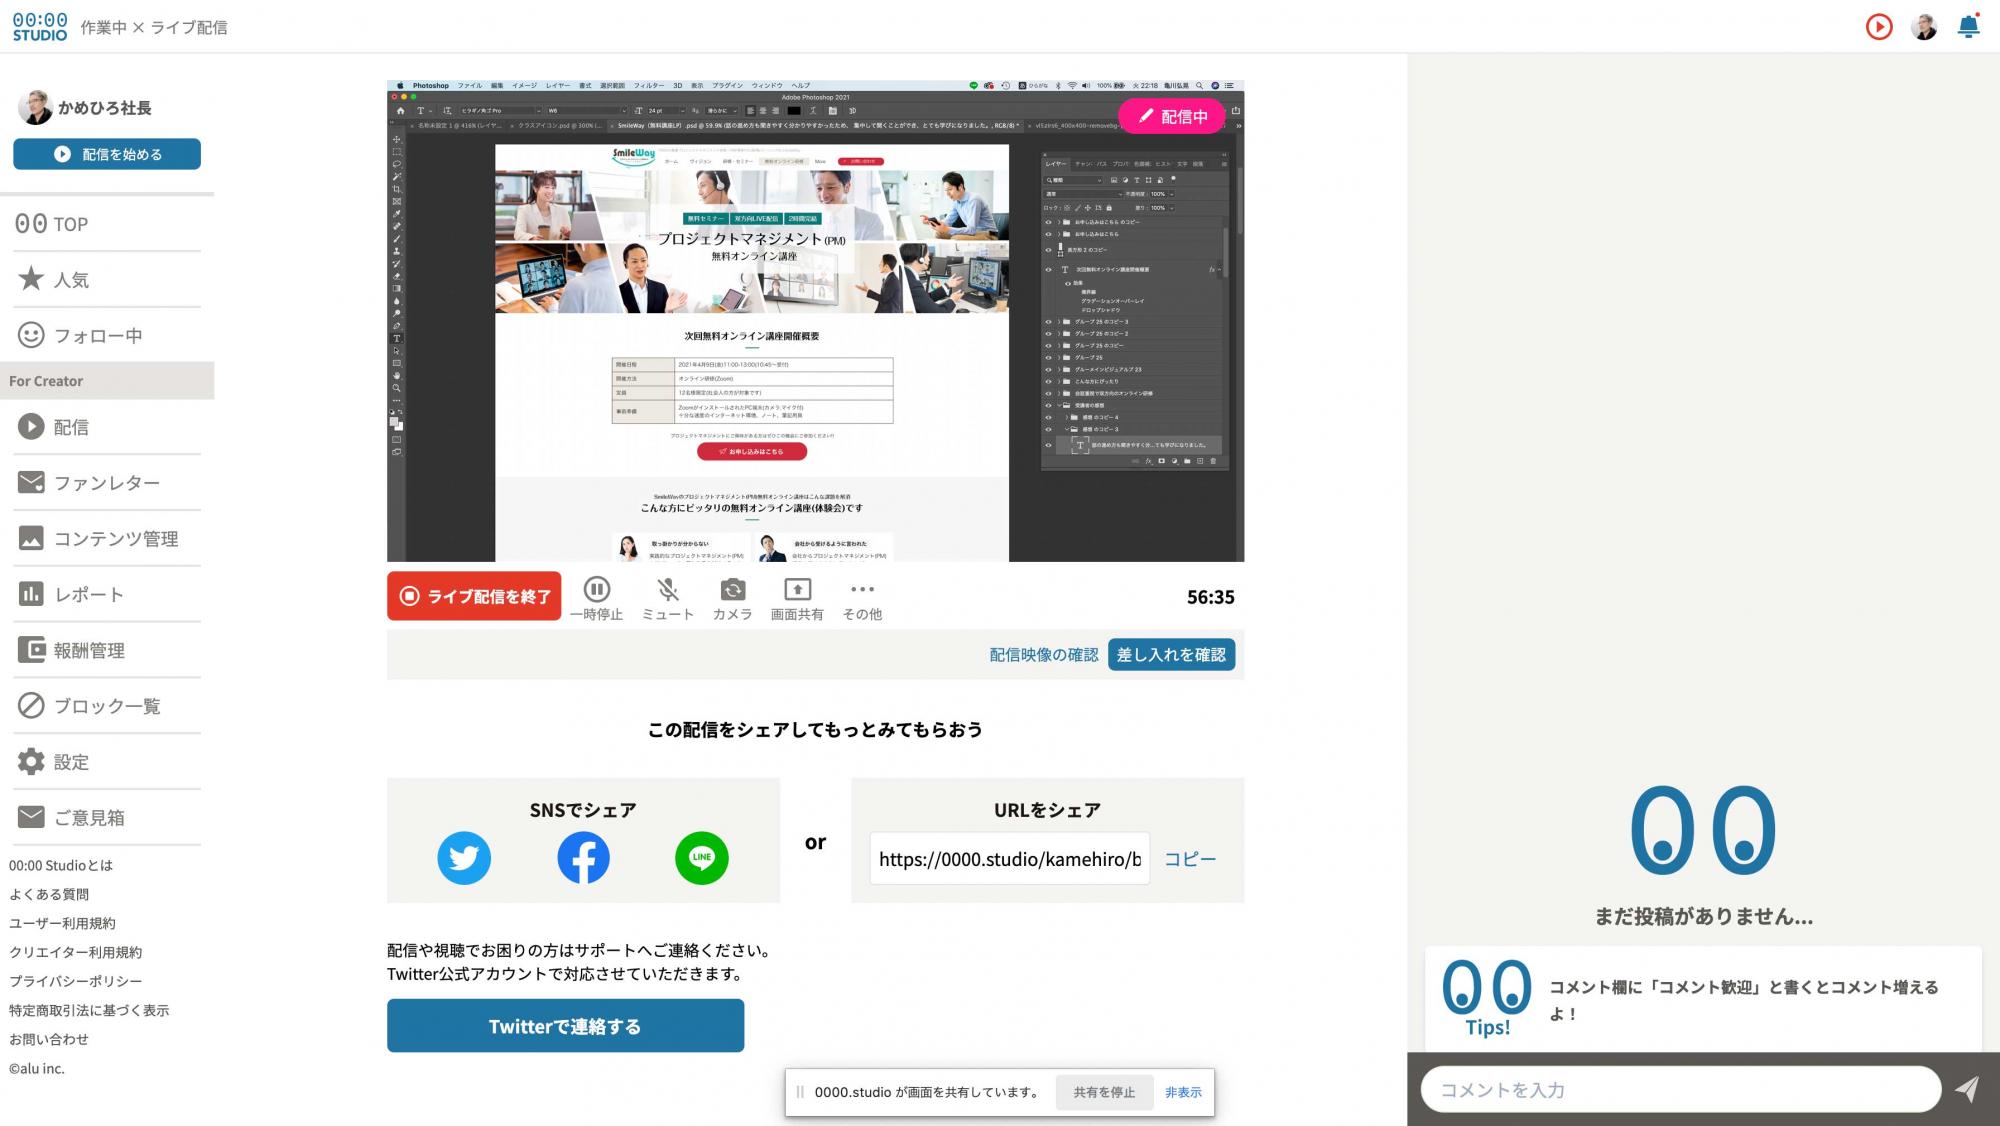Open その他 more options
The height and width of the screenshot is (1126, 2000).
click(x=862, y=599)
